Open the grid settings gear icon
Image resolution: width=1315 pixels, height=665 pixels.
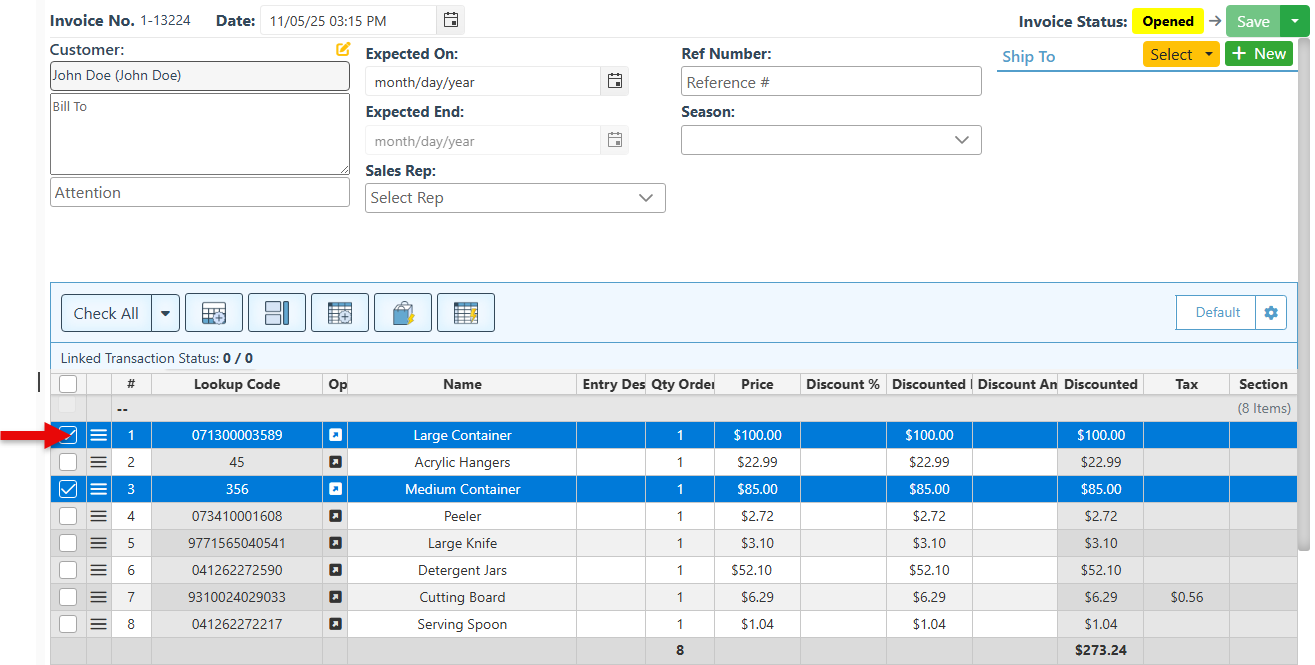pyautogui.click(x=1271, y=313)
